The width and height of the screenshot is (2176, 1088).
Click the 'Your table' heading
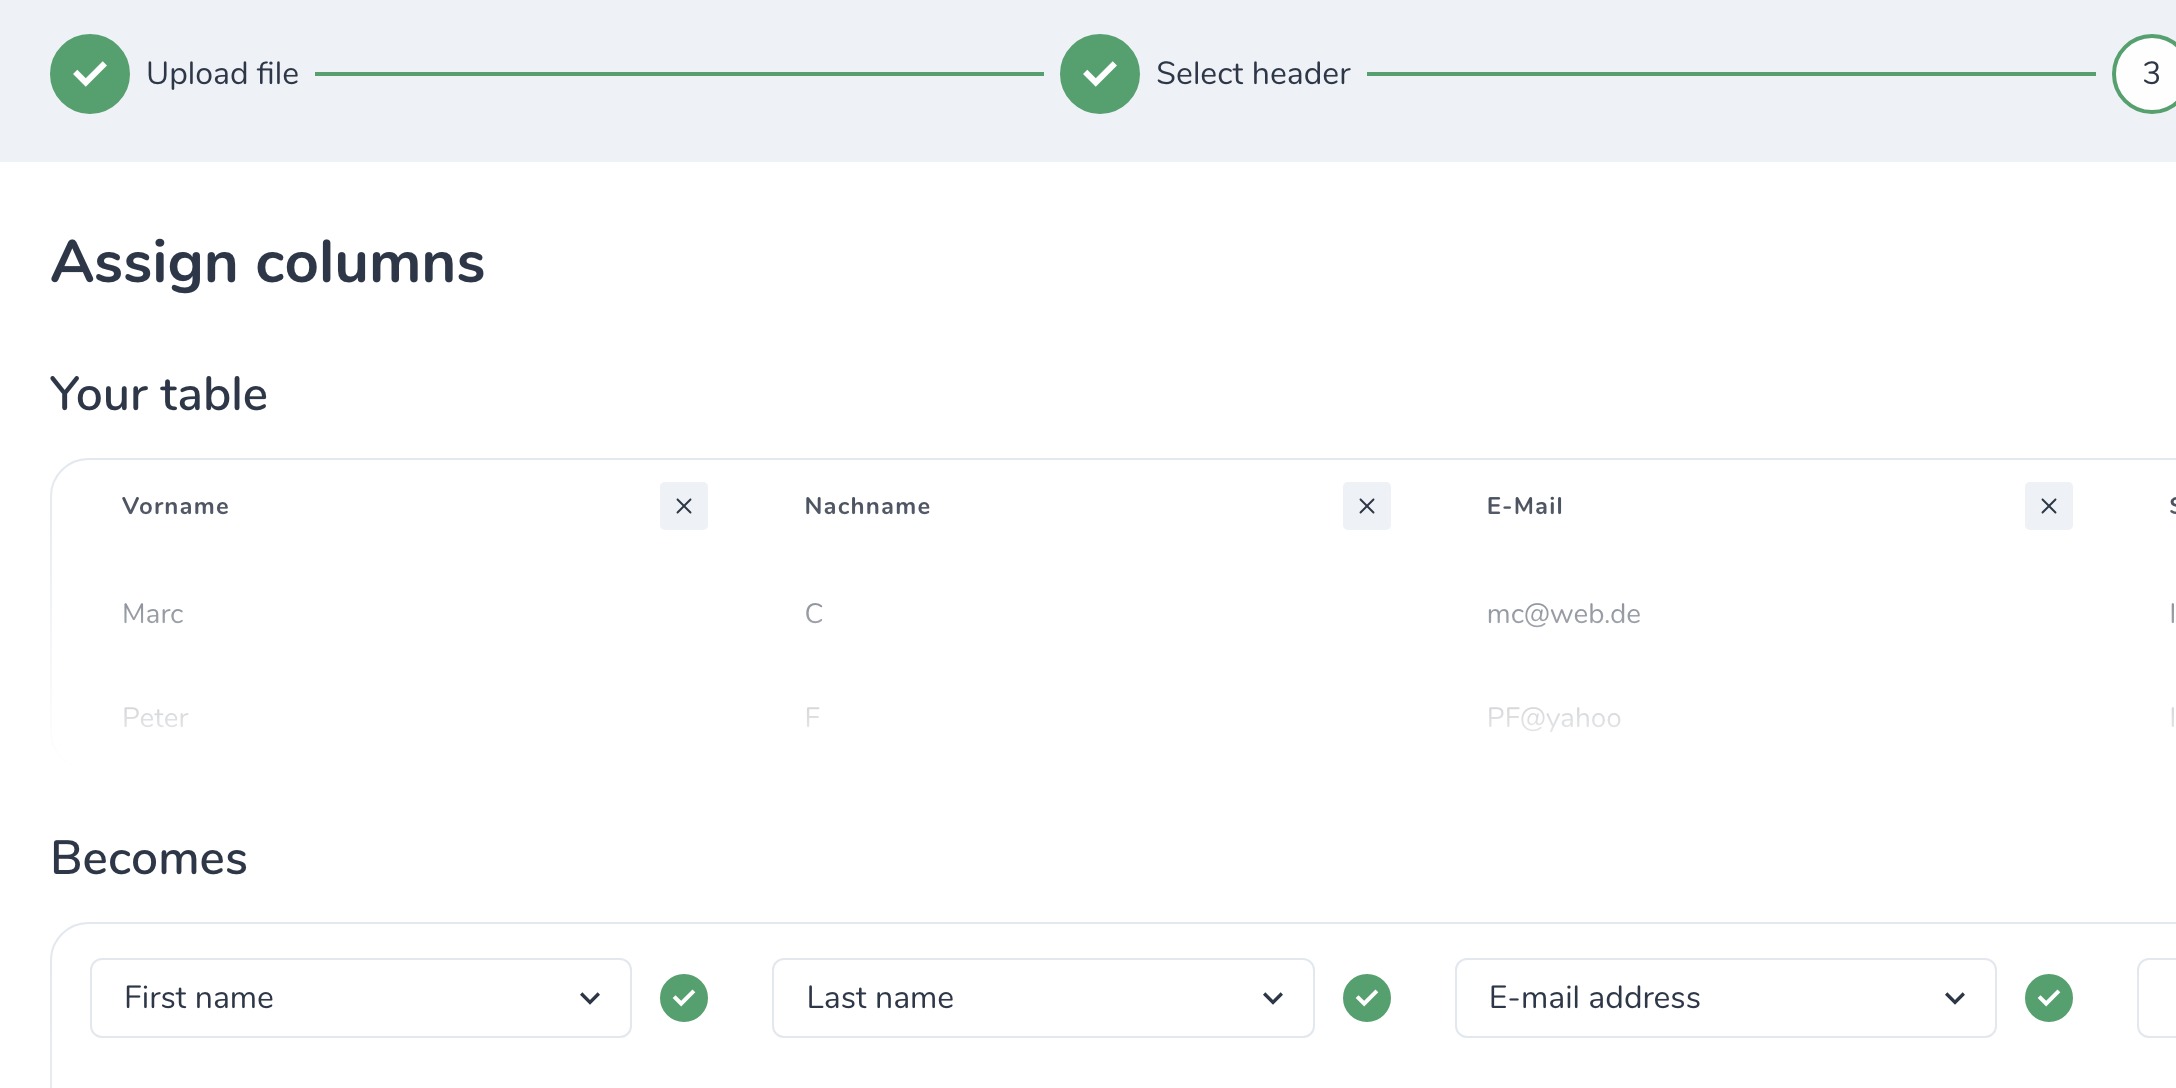(x=159, y=394)
